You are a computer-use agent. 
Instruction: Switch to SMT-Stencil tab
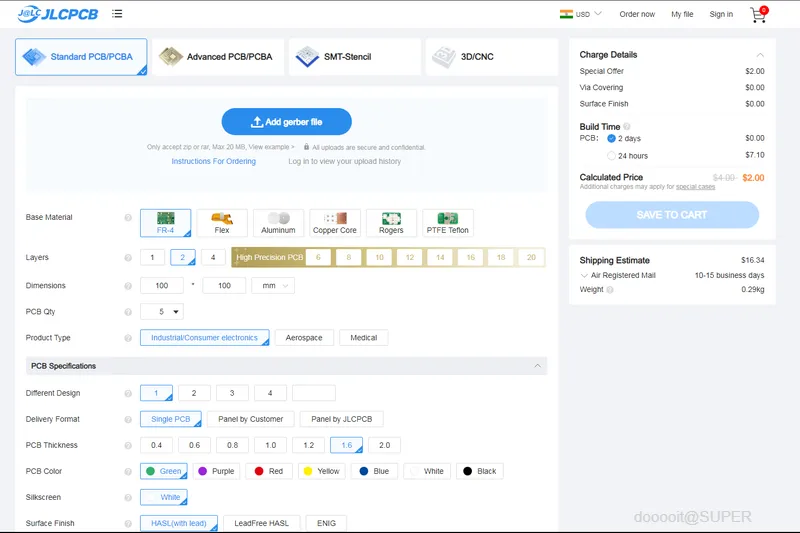click(355, 57)
